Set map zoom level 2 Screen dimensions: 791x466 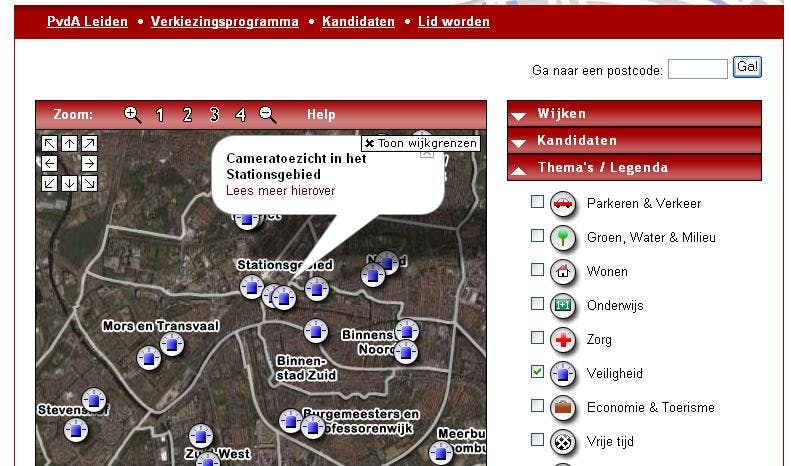click(187, 115)
